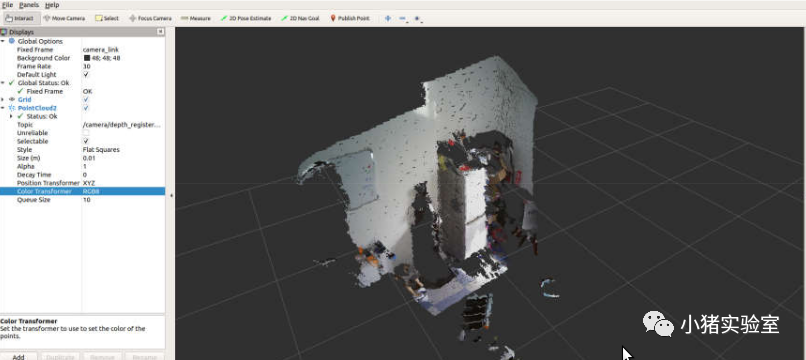
Task: Activate the Publish Point tool
Action: pyautogui.click(x=350, y=18)
